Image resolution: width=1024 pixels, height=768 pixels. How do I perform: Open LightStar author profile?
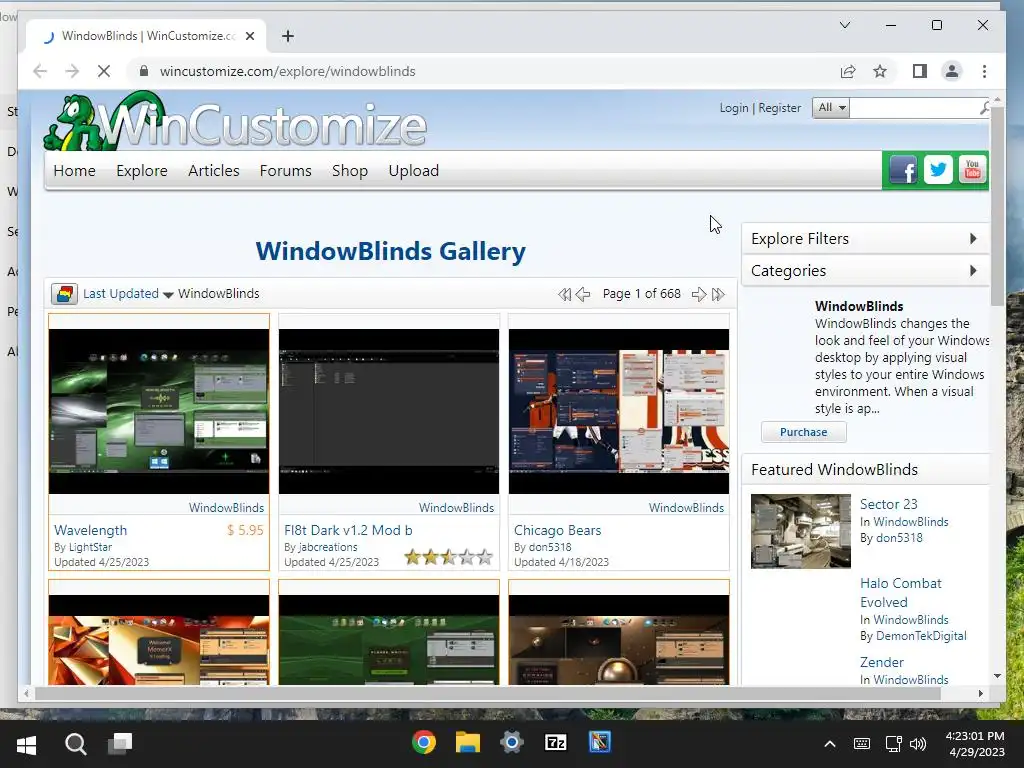[x=90, y=547]
